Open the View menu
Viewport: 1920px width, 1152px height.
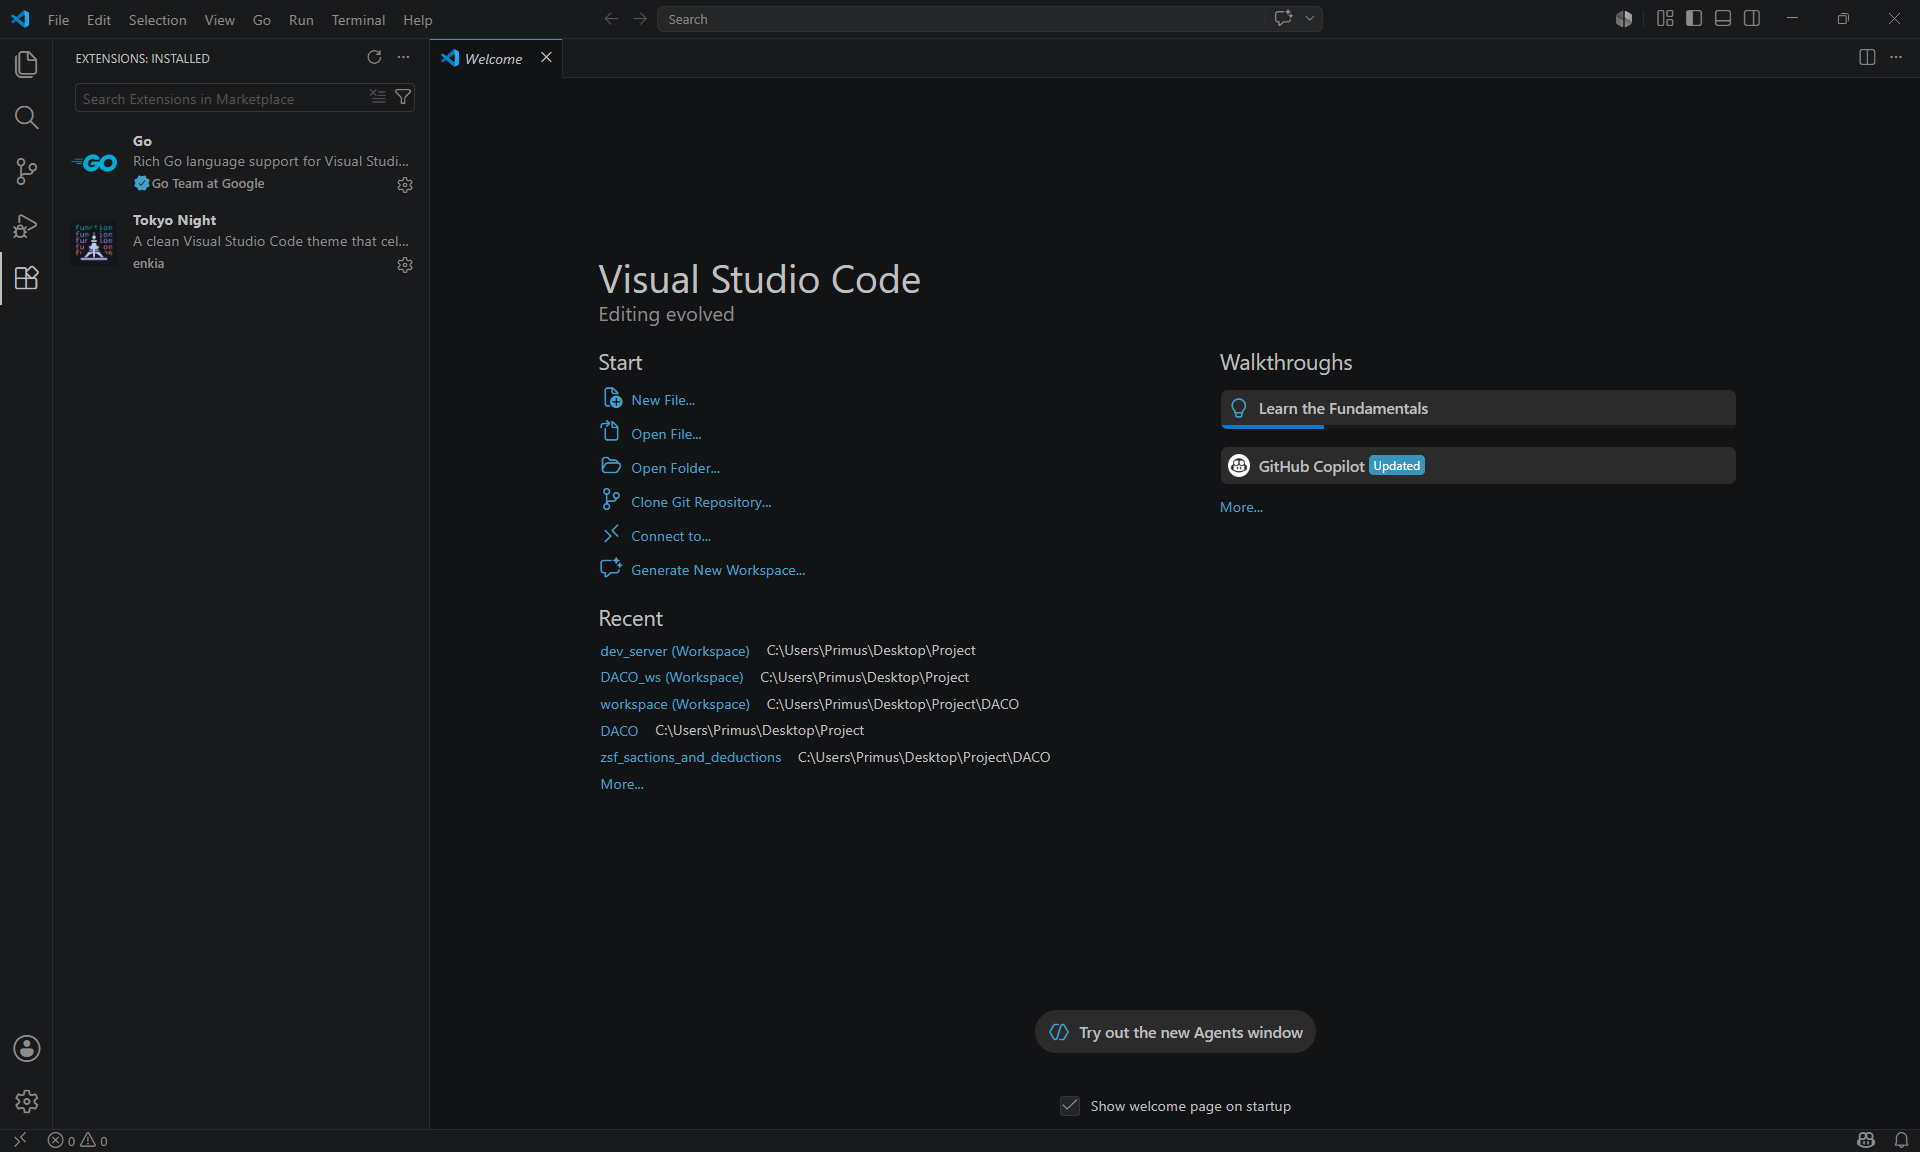(x=219, y=20)
